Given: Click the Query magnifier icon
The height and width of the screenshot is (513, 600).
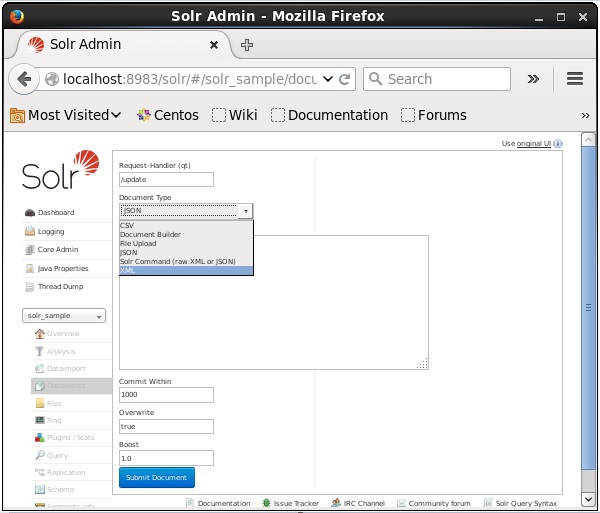Looking at the screenshot, I should pyautogui.click(x=39, y=455).
